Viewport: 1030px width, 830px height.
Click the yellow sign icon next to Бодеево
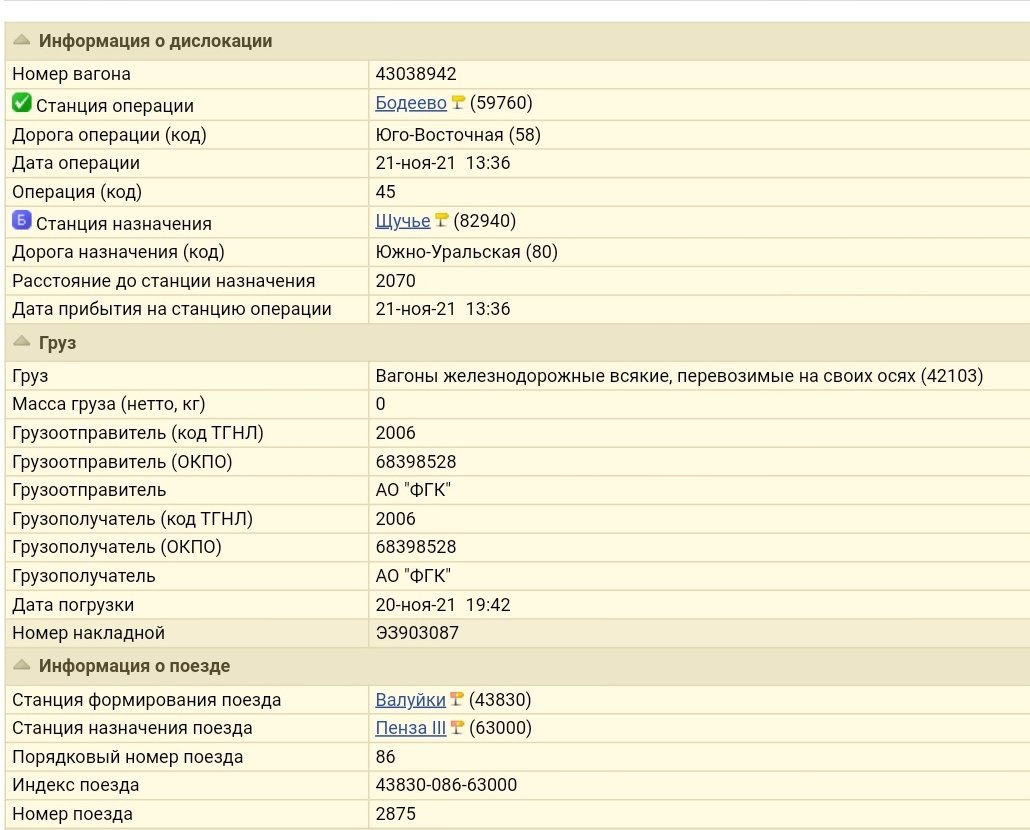[x=458, y=102]
